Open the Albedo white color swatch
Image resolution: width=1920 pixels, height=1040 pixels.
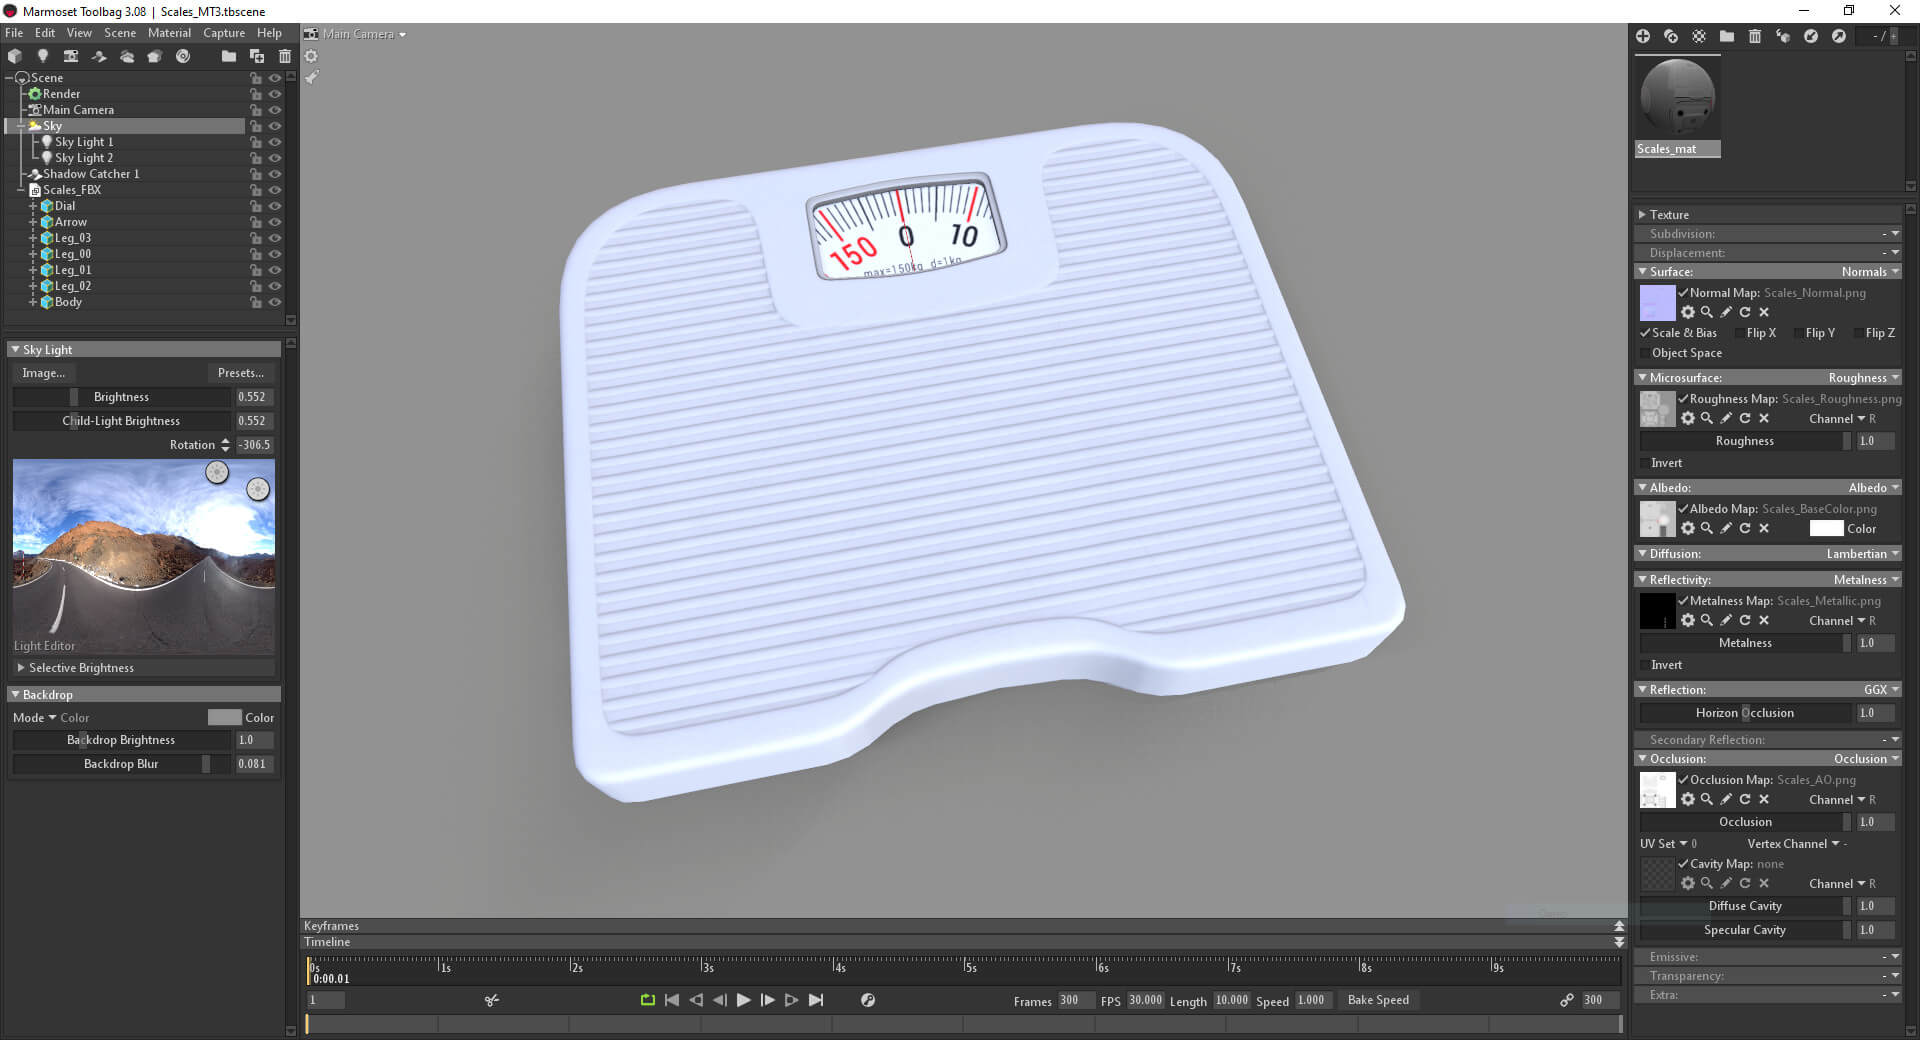(1825, 528)
